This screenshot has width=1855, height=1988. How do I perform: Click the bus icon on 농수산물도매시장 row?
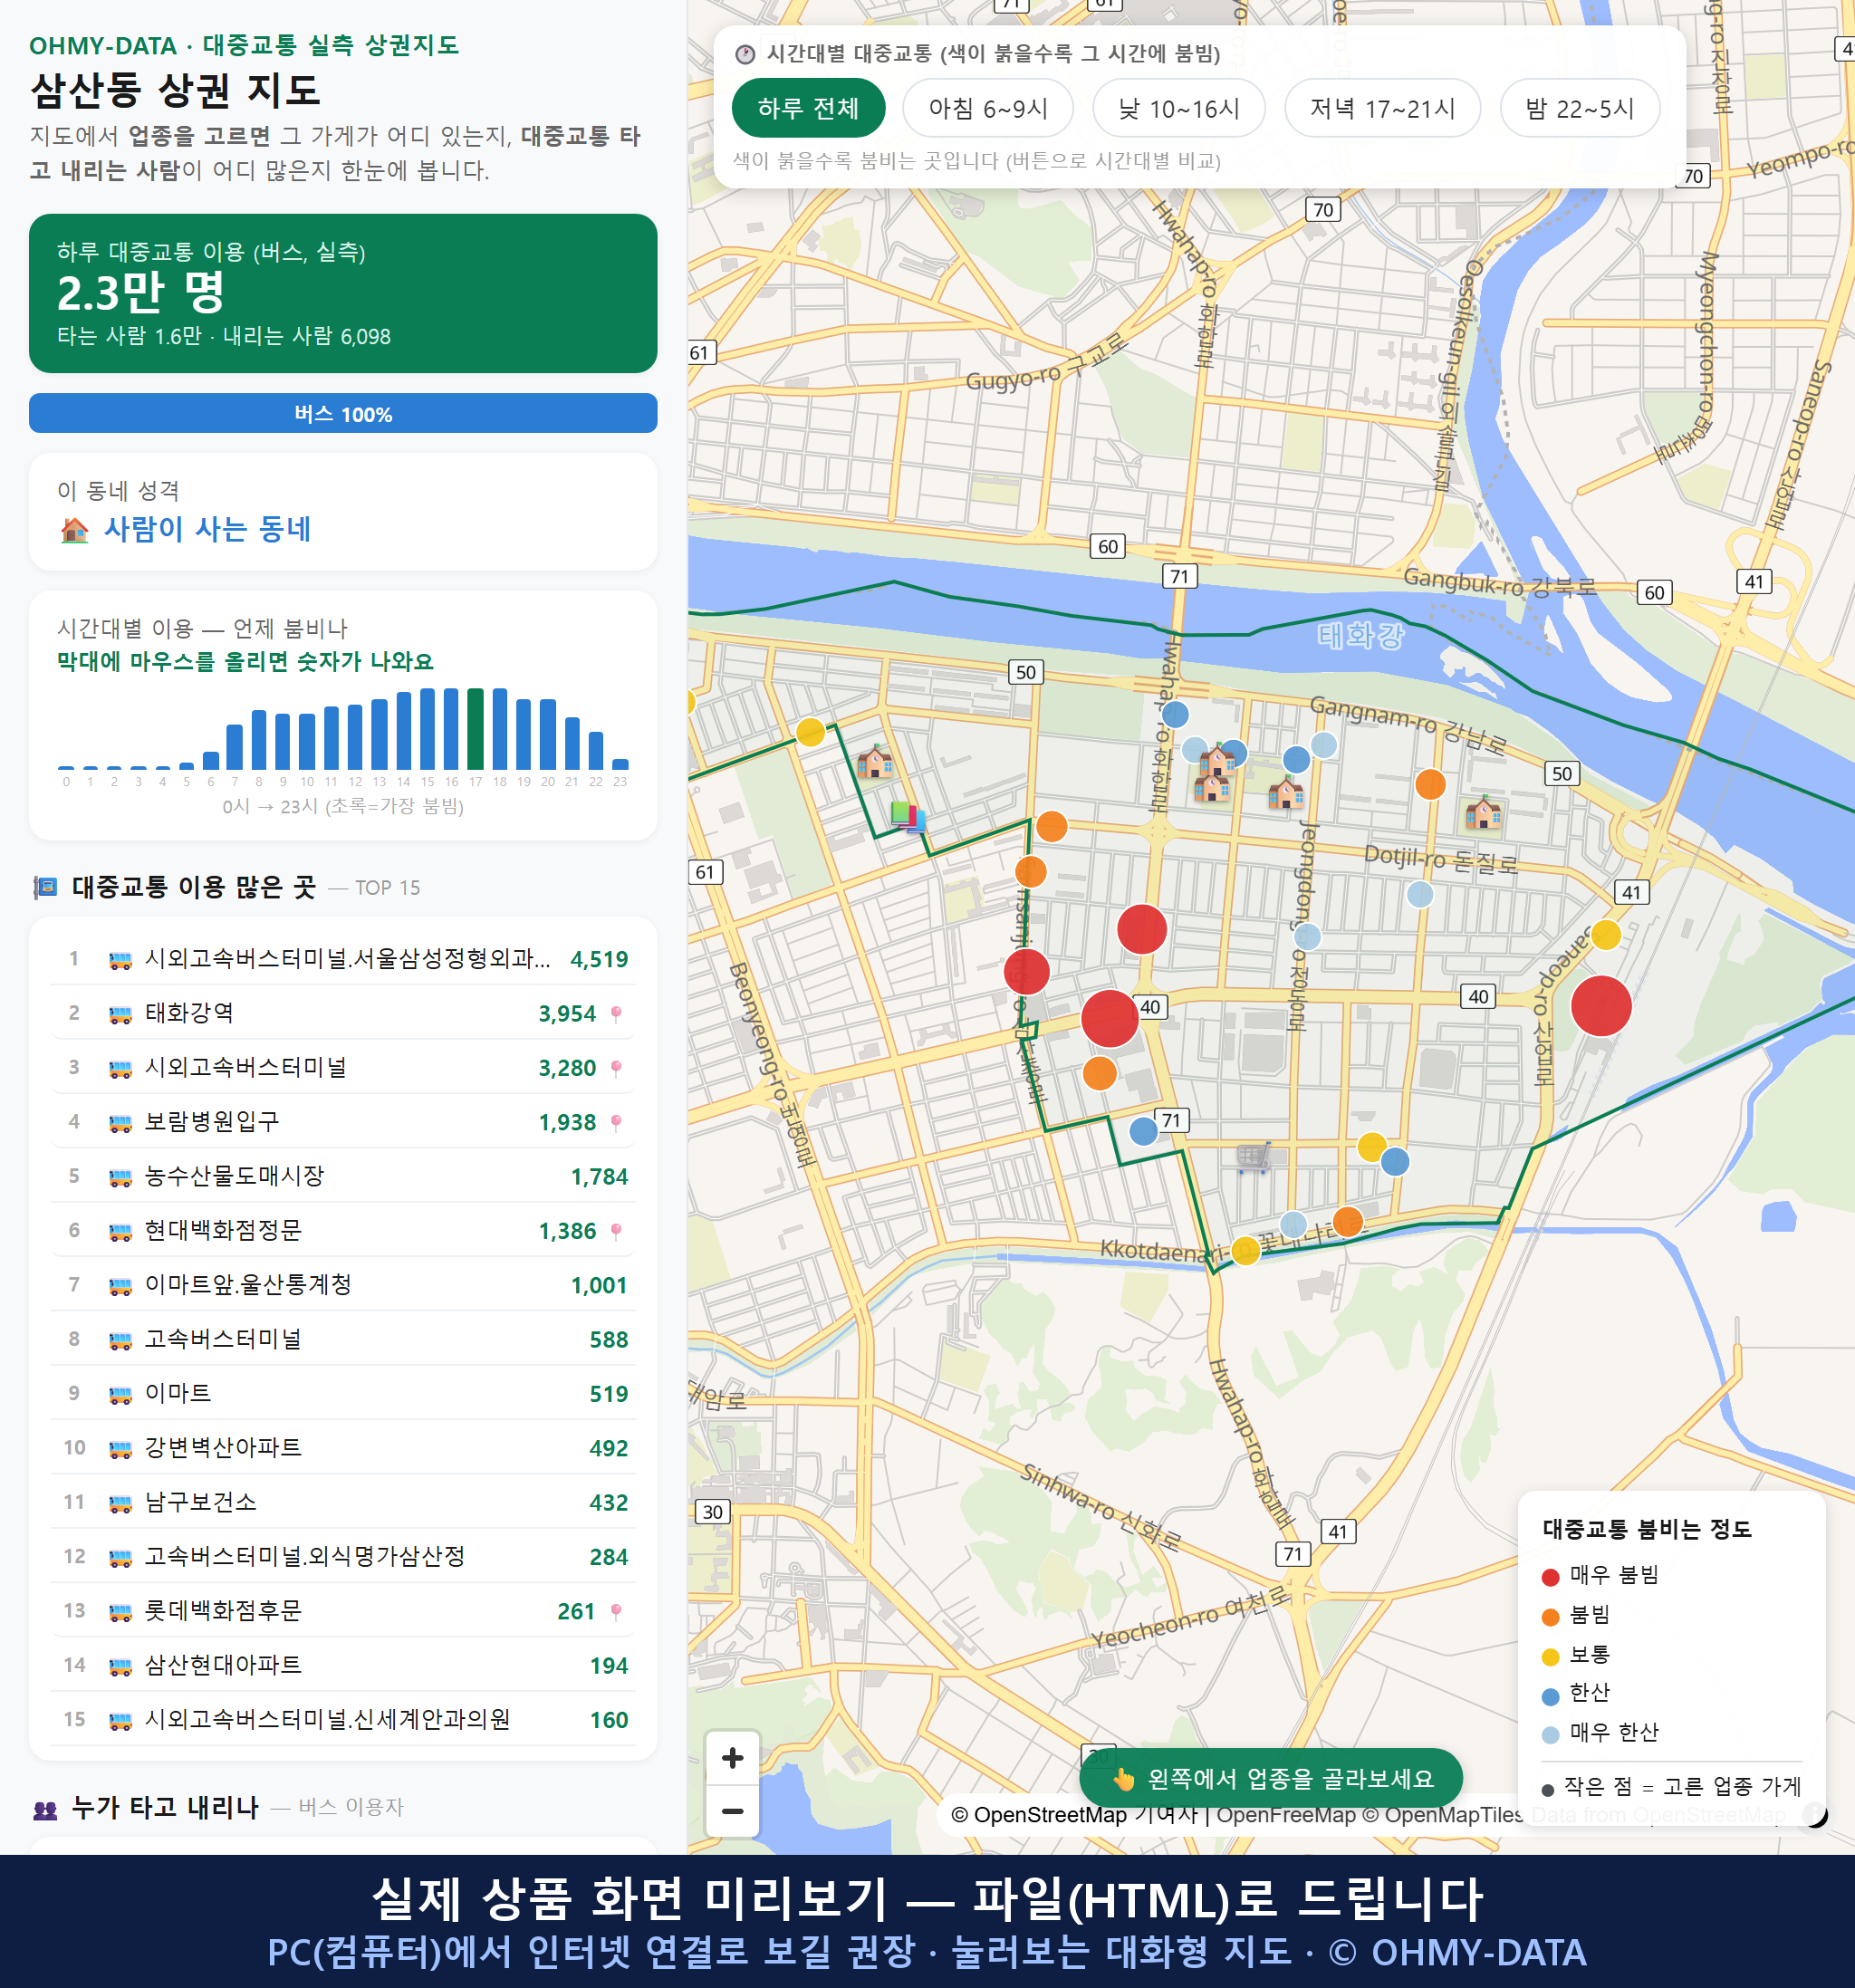(120, 1177)
